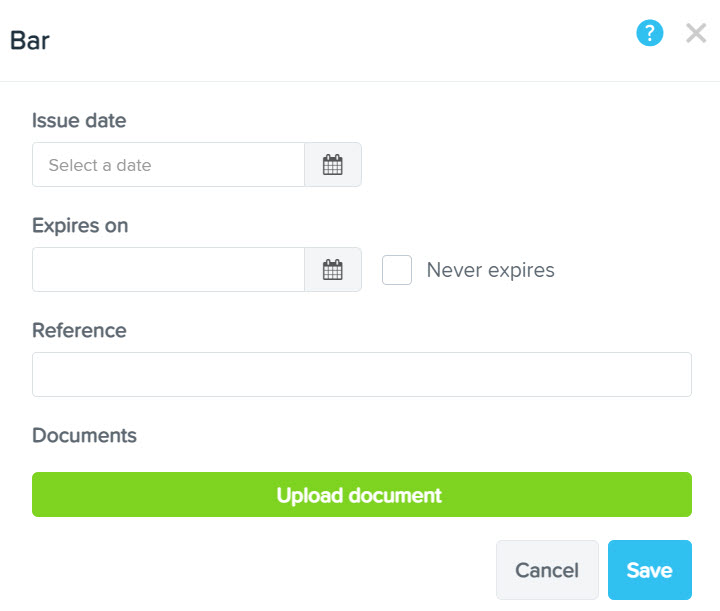This screenshot has width=720, height=611.
Task: Save the Bar qualification details
Action: pyautogui.click(x=649, y=570)
